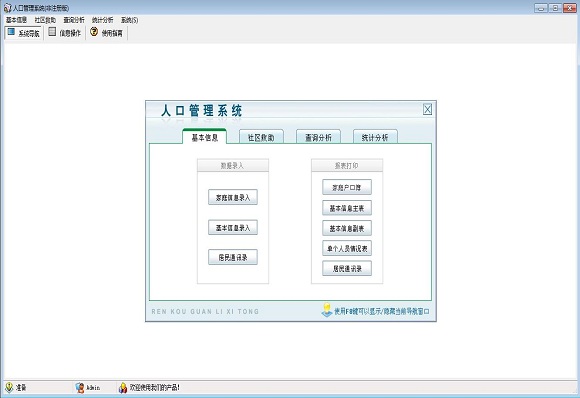Open the 系统(S) menu
Screen dimensions: 580x398
[x=129, y=20]
